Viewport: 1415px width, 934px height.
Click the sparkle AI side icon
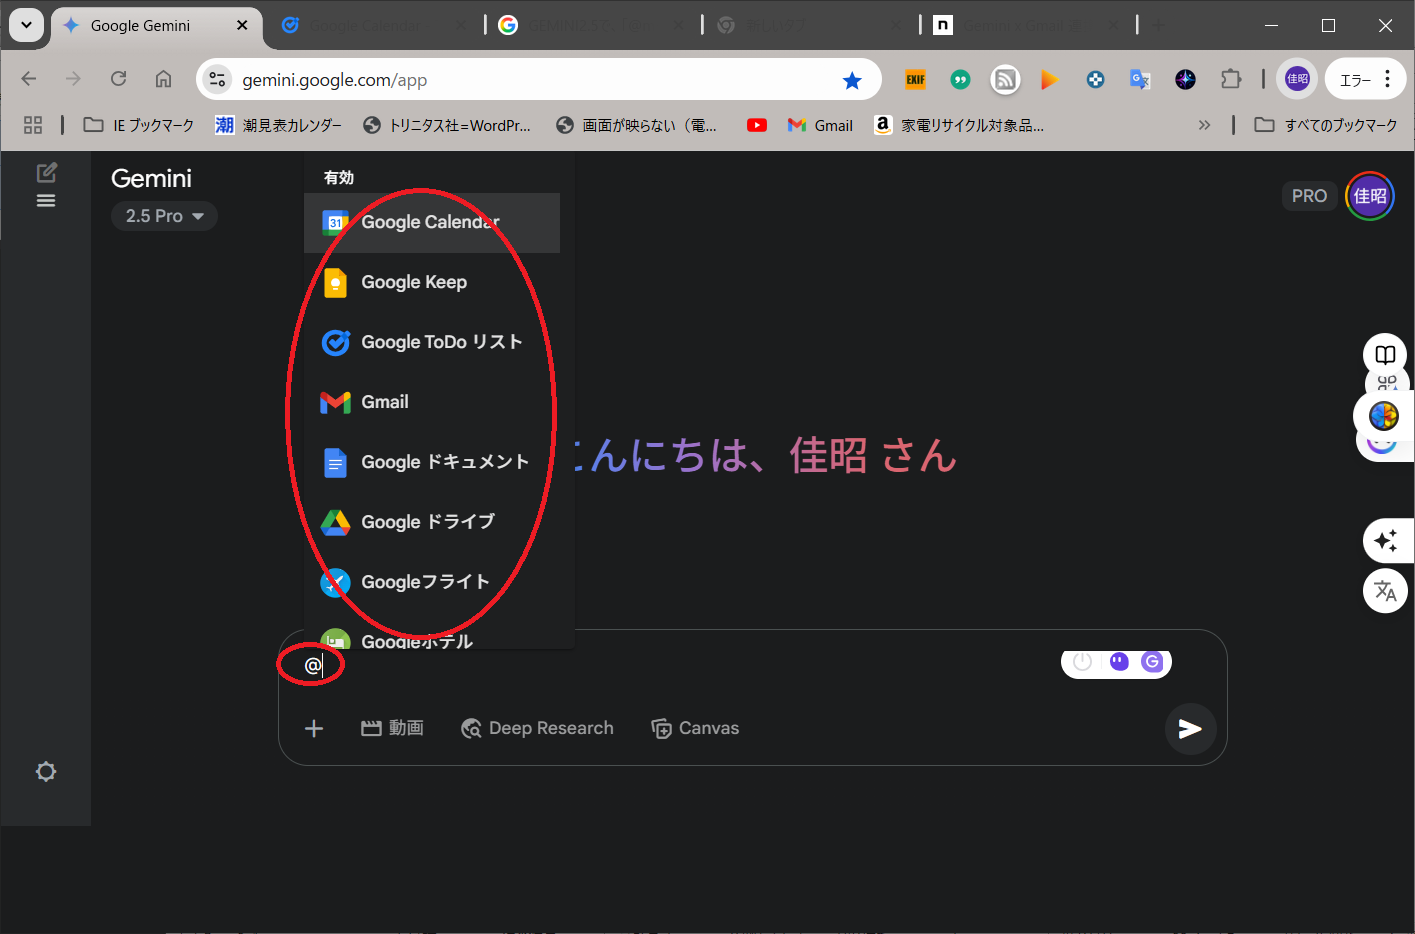[x=1385, y=541]
